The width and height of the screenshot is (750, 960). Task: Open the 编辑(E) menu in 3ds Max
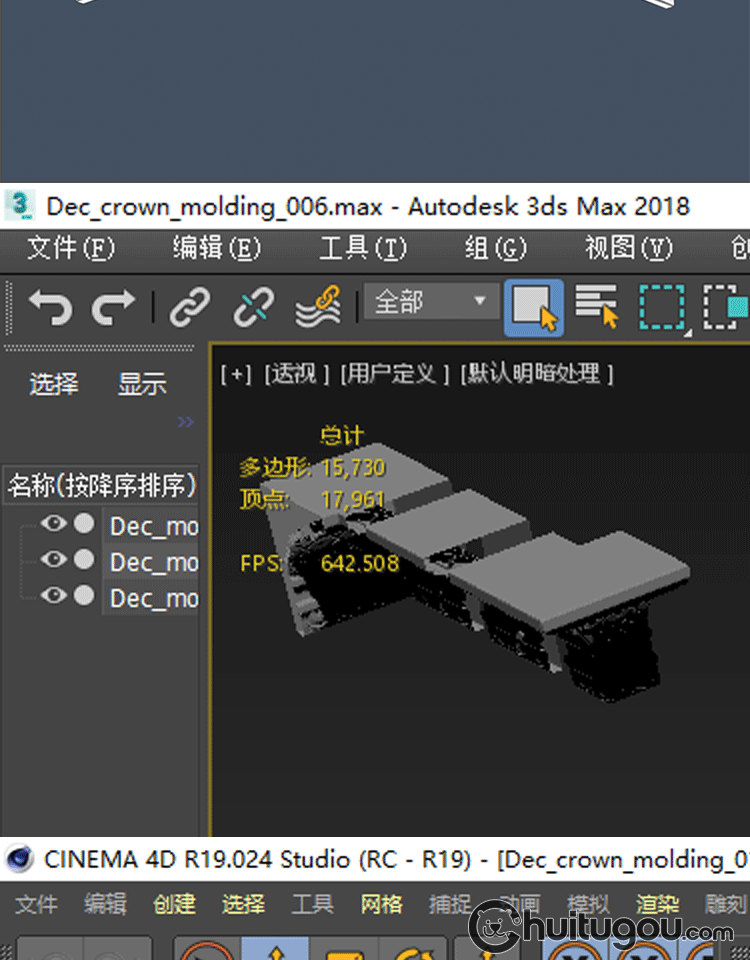click(217, 248)
